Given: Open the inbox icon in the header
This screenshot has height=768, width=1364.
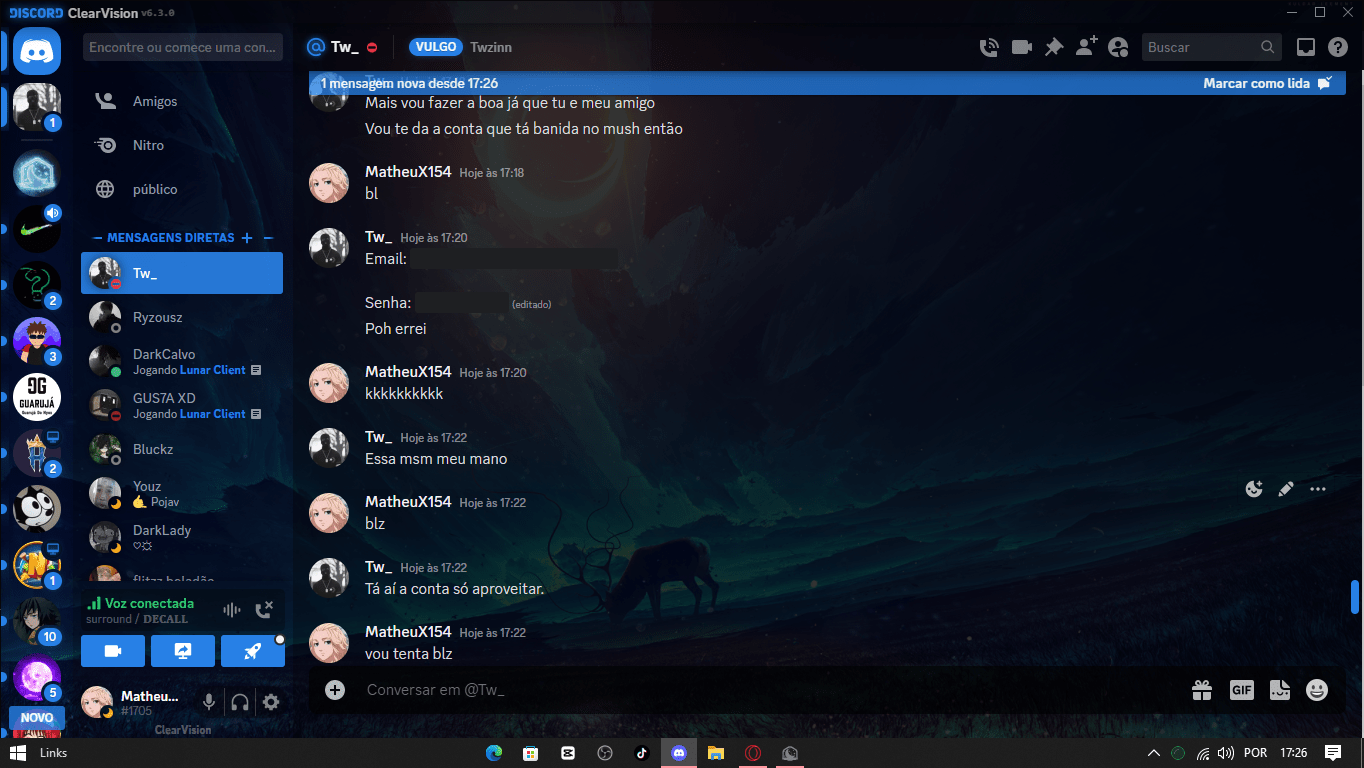Looking at the screenshot, I should pyautogui.click(x=1305, y=47).
